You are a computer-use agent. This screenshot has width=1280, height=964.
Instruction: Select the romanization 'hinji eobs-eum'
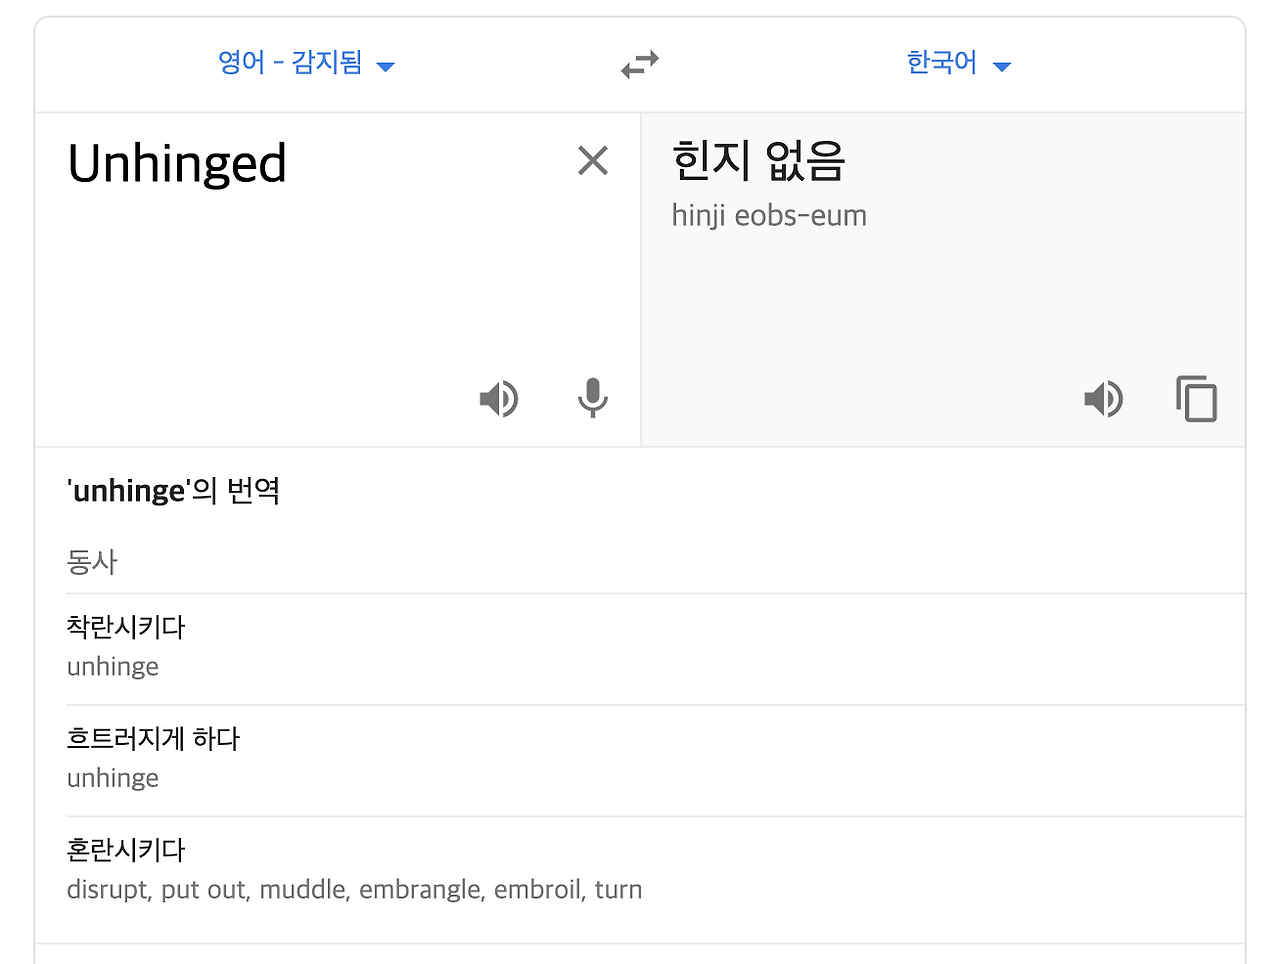(769, 215)
